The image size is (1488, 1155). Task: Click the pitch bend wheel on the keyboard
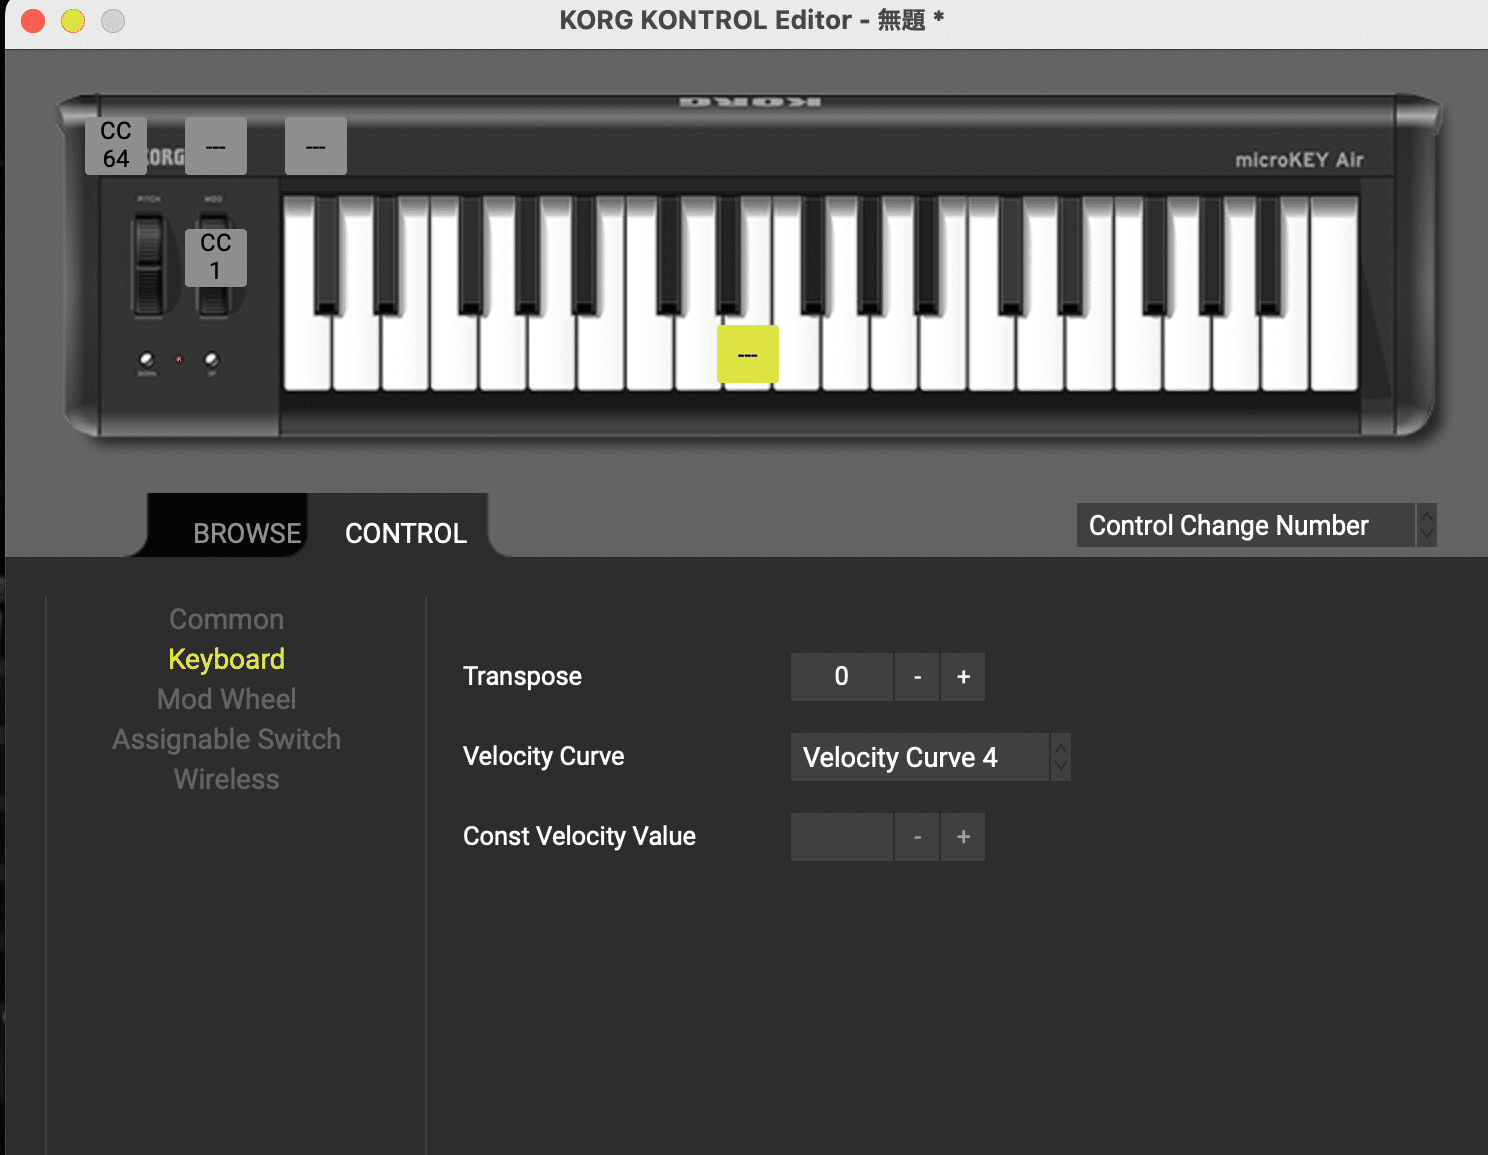(x=149, y=264)
